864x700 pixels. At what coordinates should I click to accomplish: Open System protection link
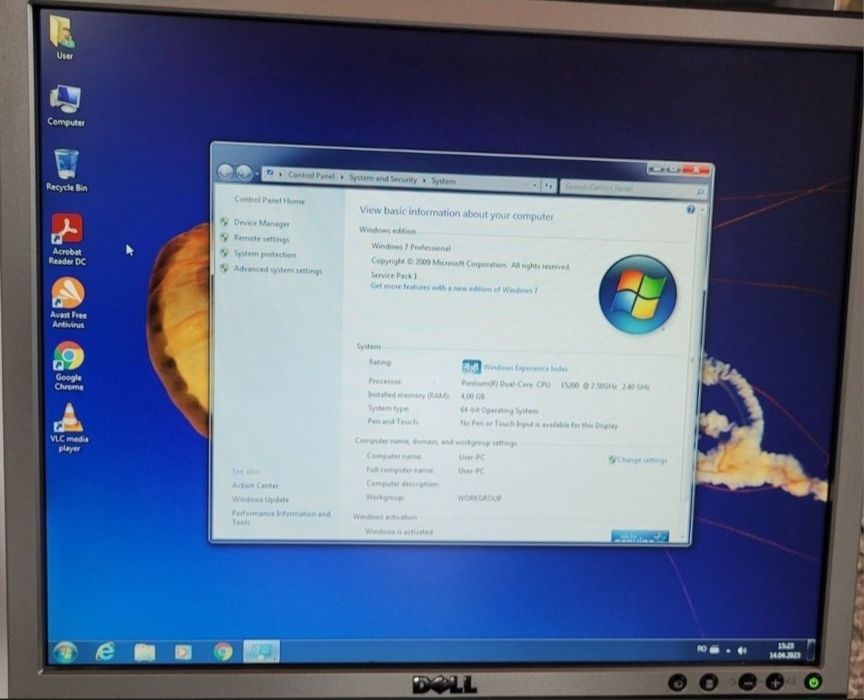click(264, 254)
